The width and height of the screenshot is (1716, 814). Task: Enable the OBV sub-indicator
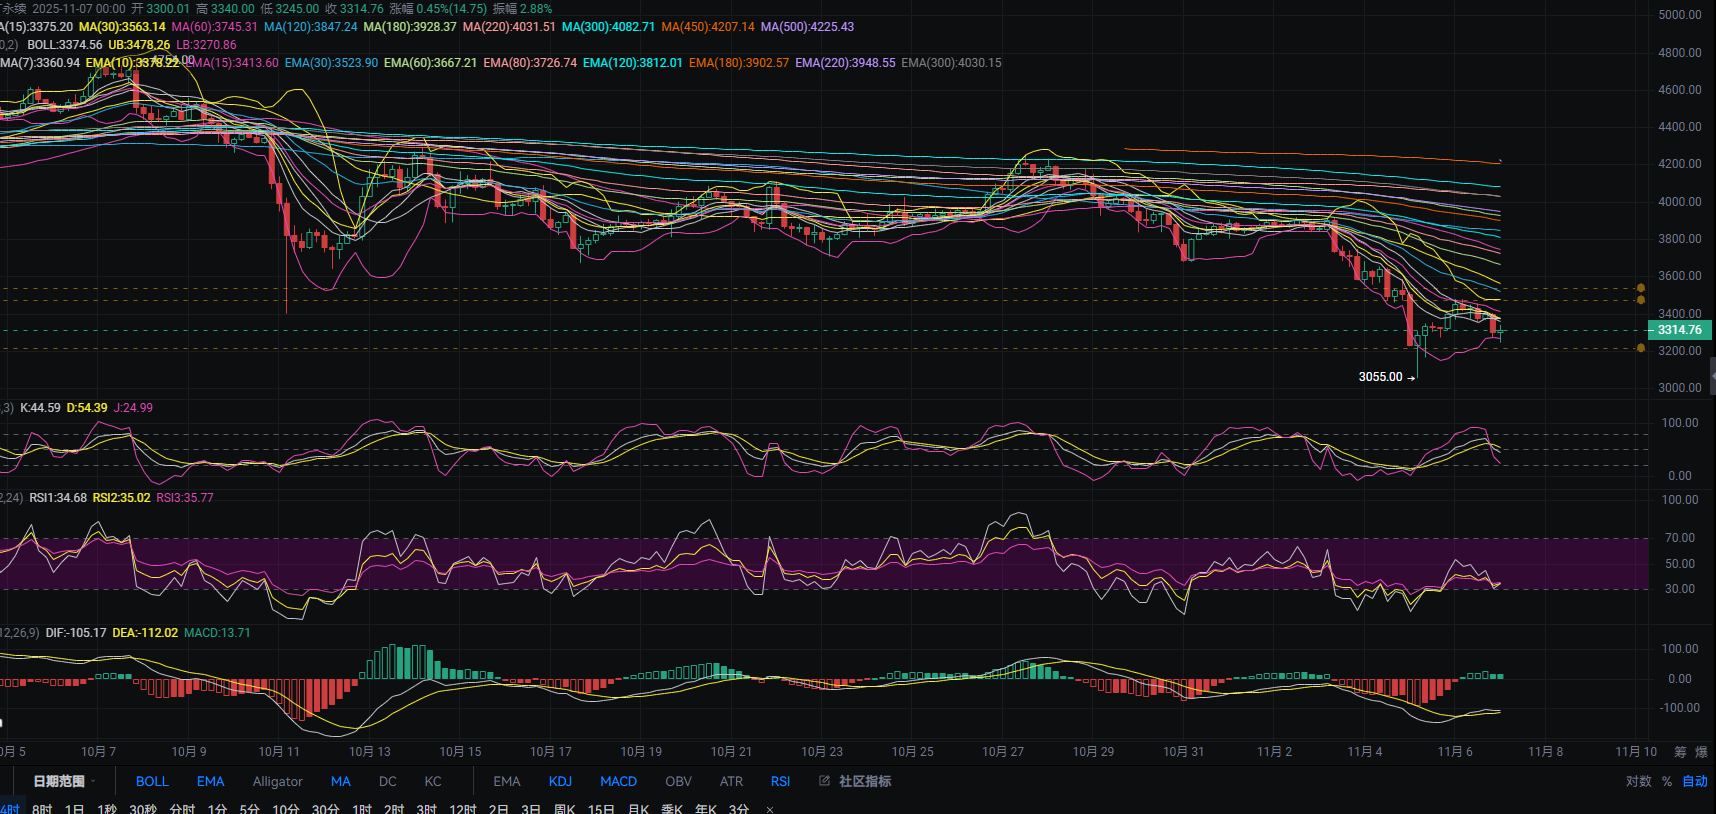(678, 781)
